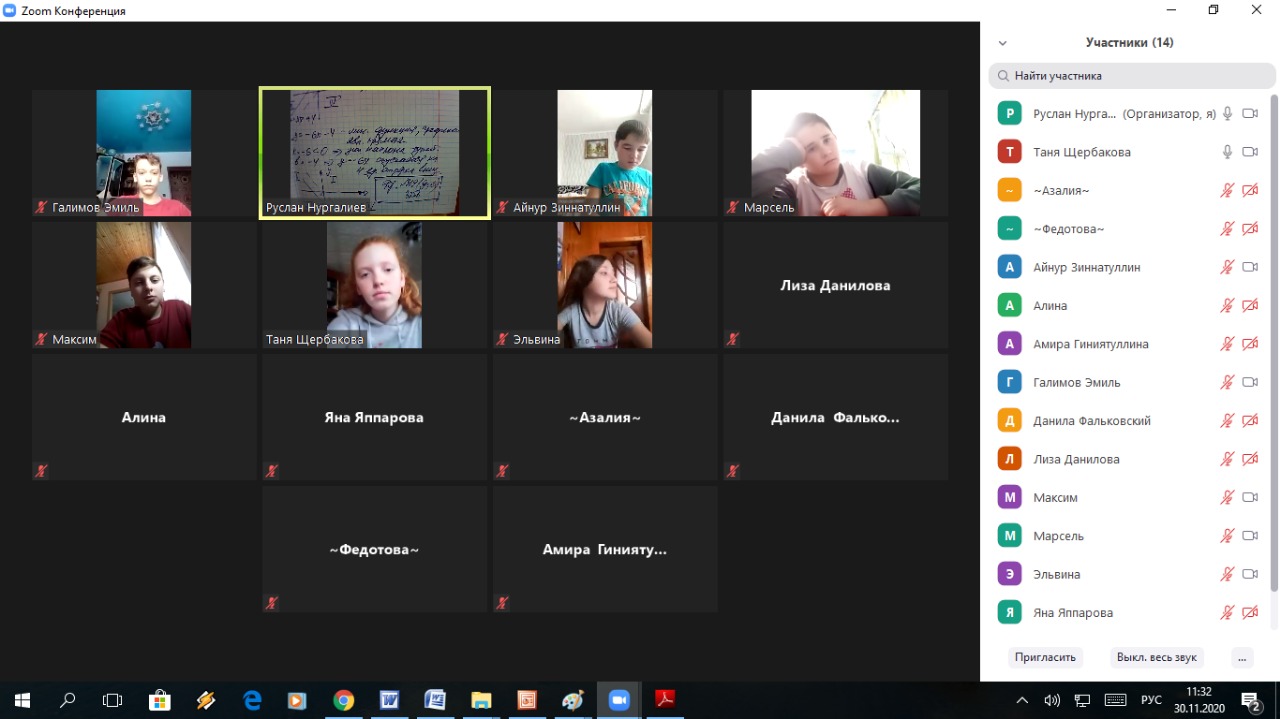Click the participants list scrollbar
1280x719 pixels.
(1273, 340)
